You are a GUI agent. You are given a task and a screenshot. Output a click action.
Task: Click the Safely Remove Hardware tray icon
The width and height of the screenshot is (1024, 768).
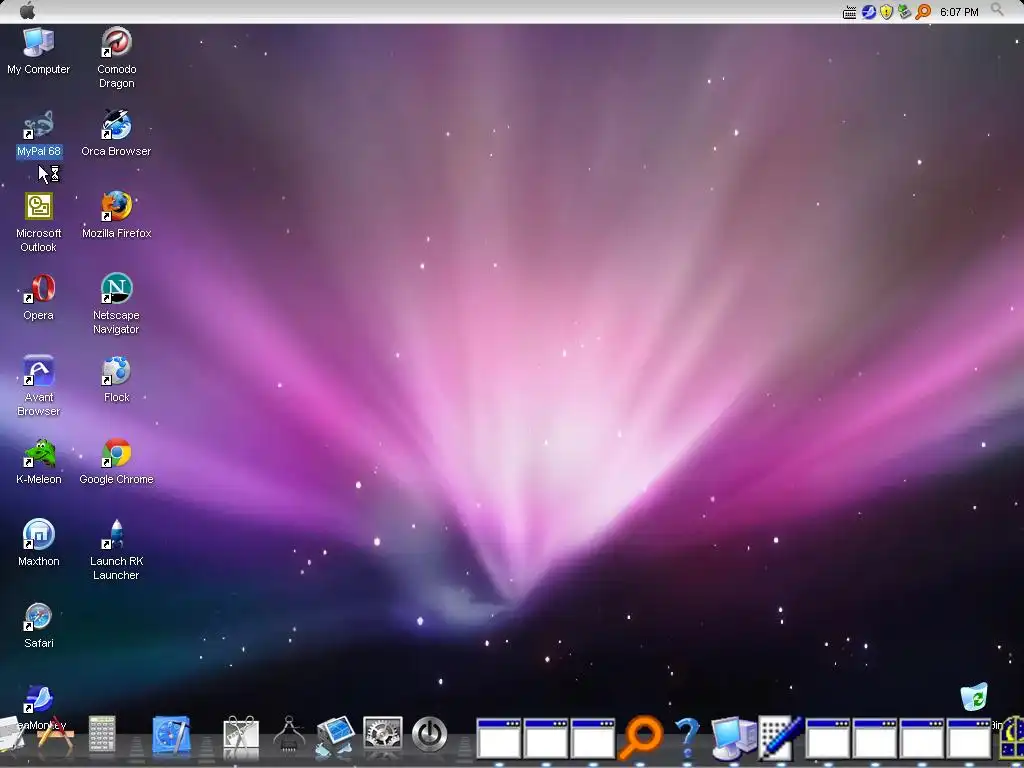904,11
